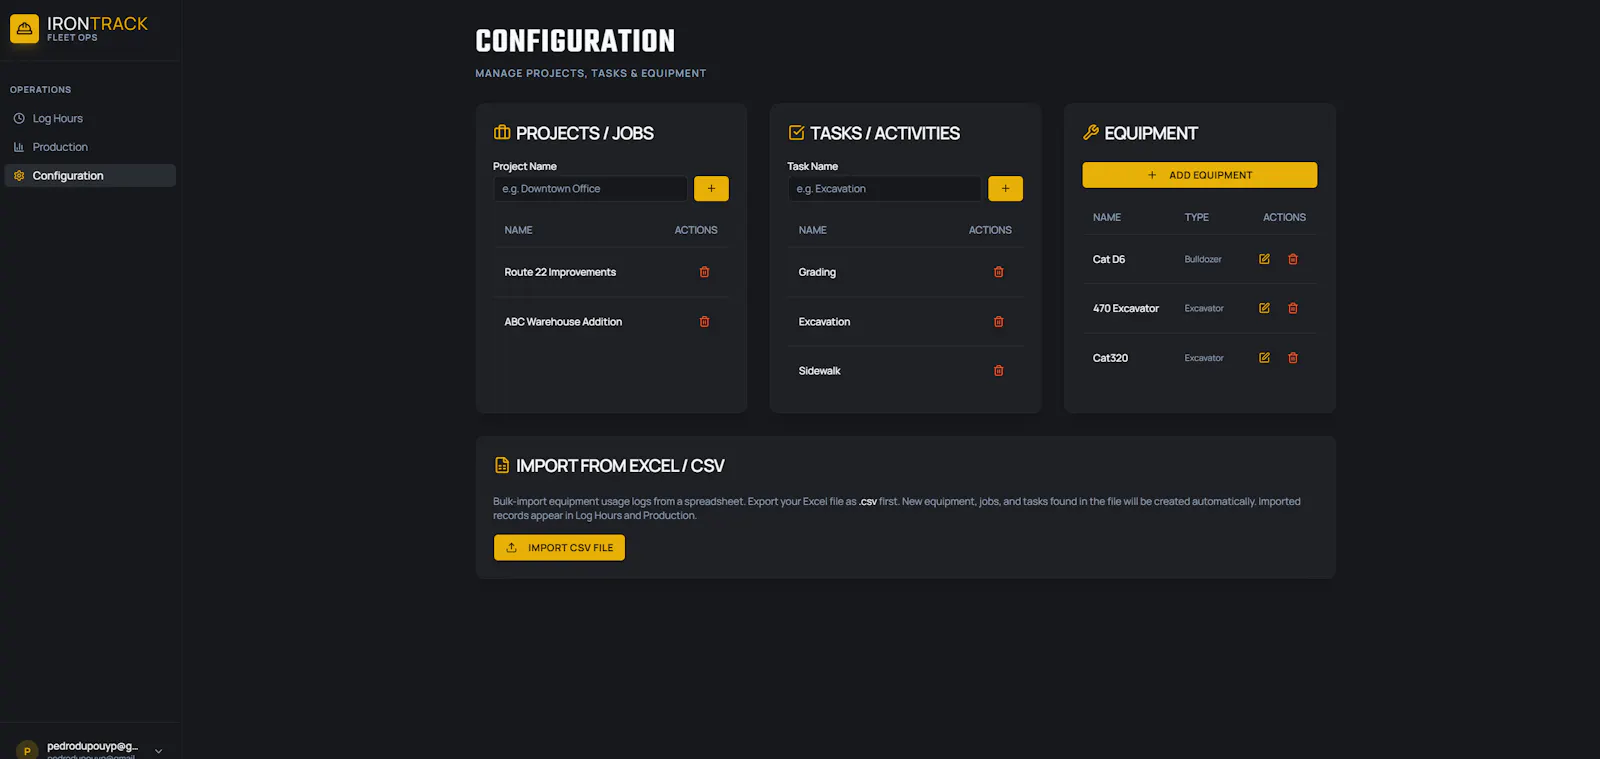Click the Configuration gear icon

pyautogui.click(x=19, y=175)
